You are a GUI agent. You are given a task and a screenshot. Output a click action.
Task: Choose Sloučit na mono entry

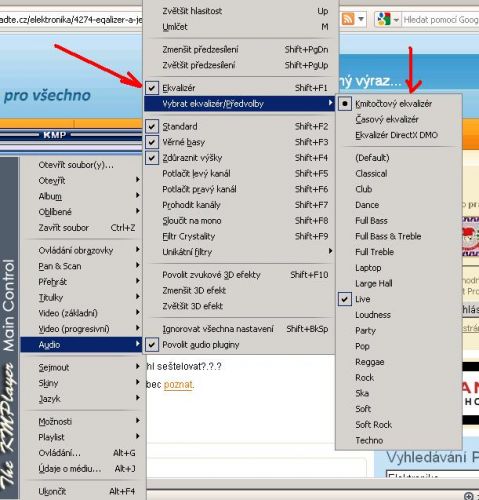pos(239,221)
